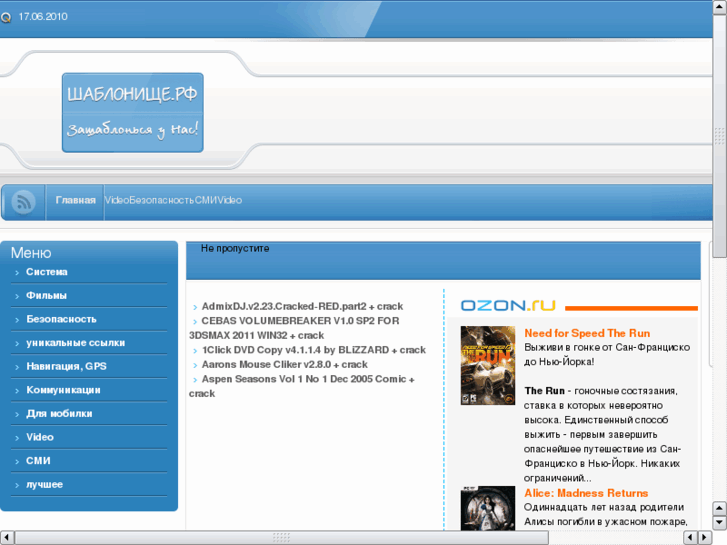Open уникальные ссылки in the side menu
This screenshot has width=727, height=545.
coord(76,343)
